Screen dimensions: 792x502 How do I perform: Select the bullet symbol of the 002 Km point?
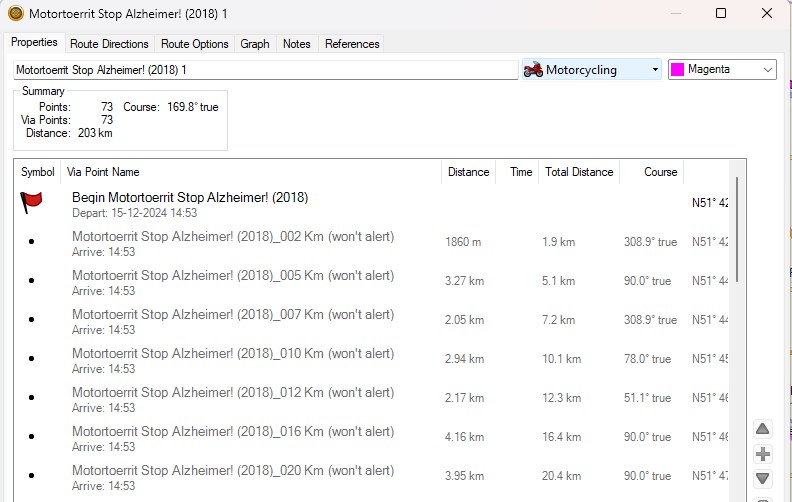pyautogui.click(x=32, y=242)
